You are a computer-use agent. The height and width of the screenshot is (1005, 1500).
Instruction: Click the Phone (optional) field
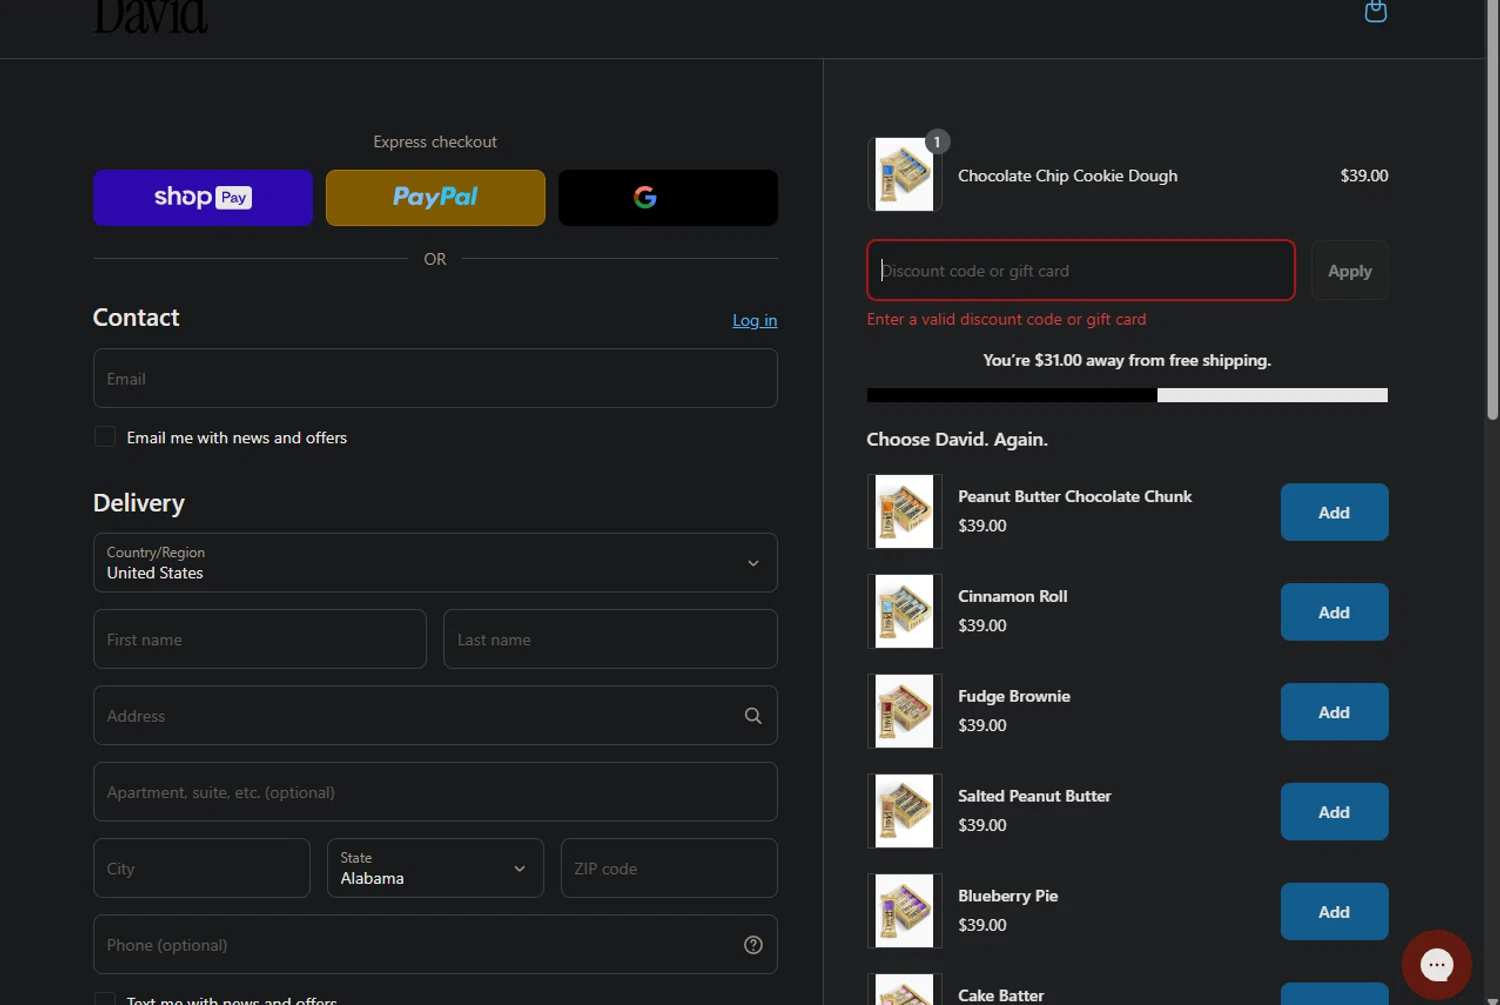(x=435, y=945)
